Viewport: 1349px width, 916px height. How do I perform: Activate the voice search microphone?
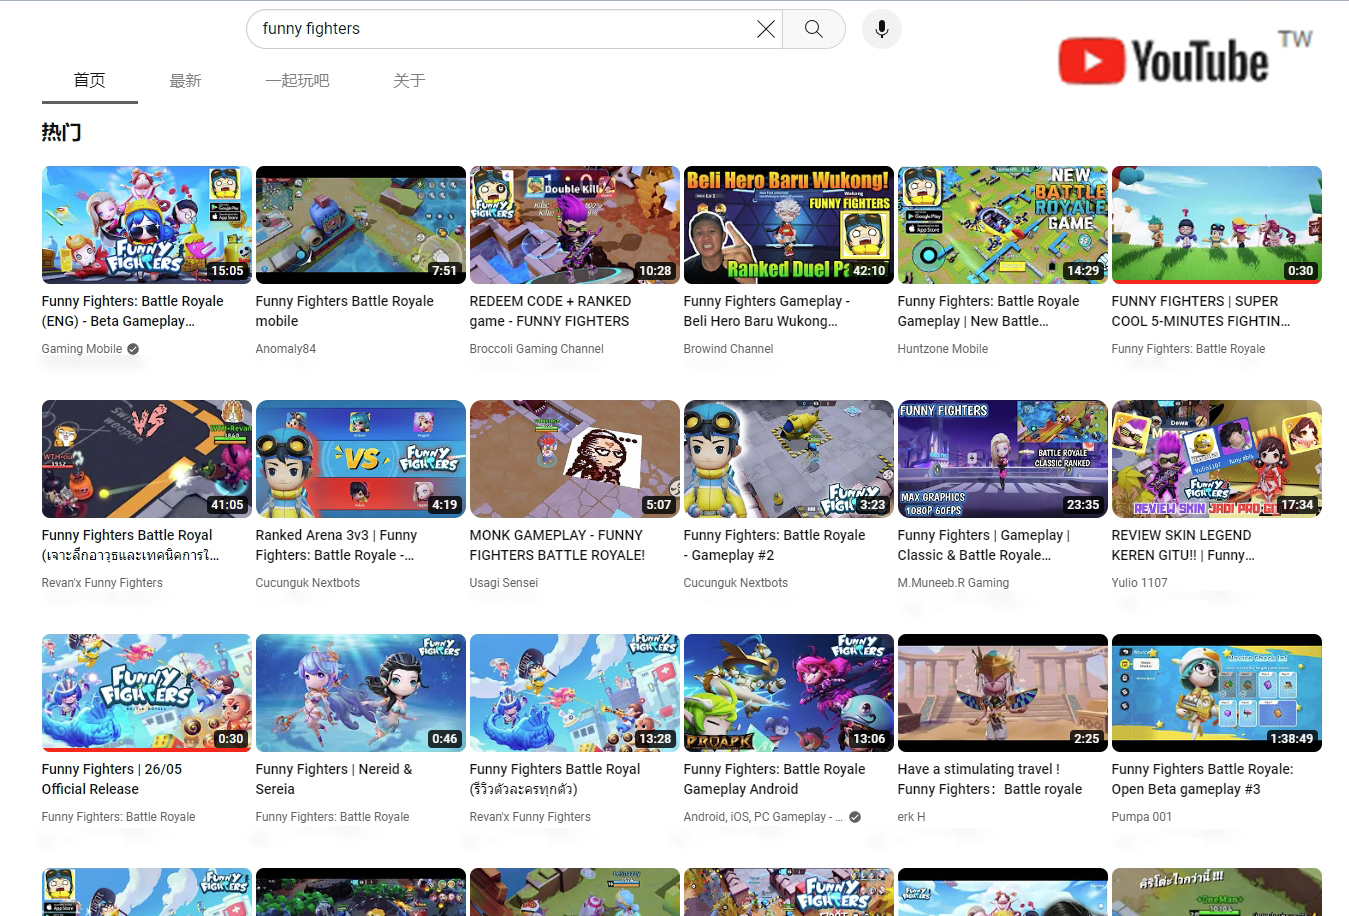[x=882, y=29]
